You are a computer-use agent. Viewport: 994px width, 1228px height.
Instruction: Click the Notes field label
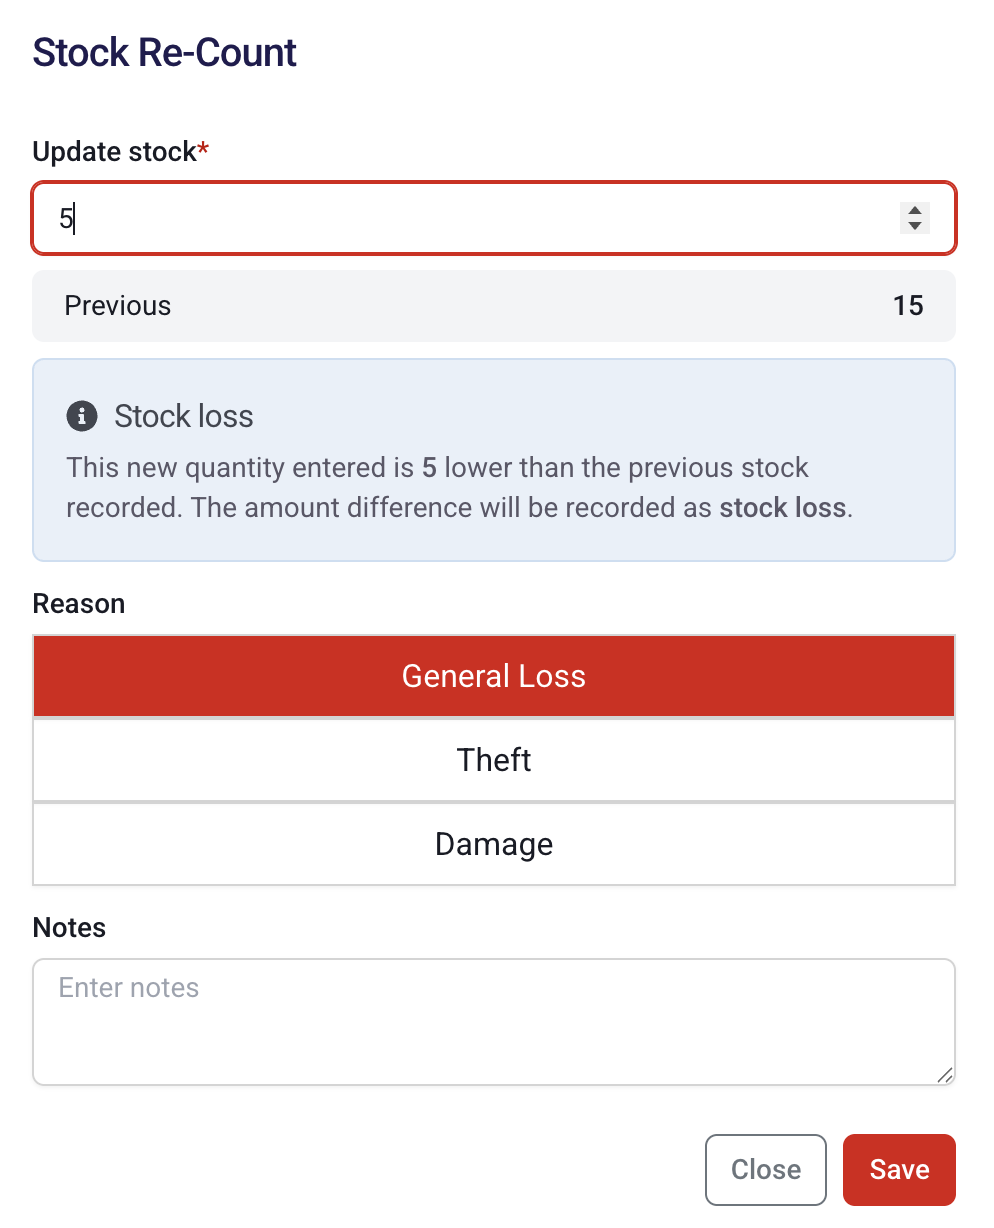(x=69, y=928)
